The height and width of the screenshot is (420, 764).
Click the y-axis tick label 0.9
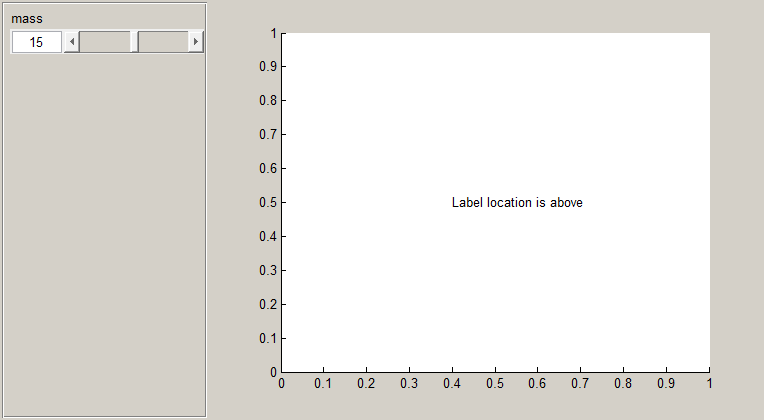pos(266,67)
